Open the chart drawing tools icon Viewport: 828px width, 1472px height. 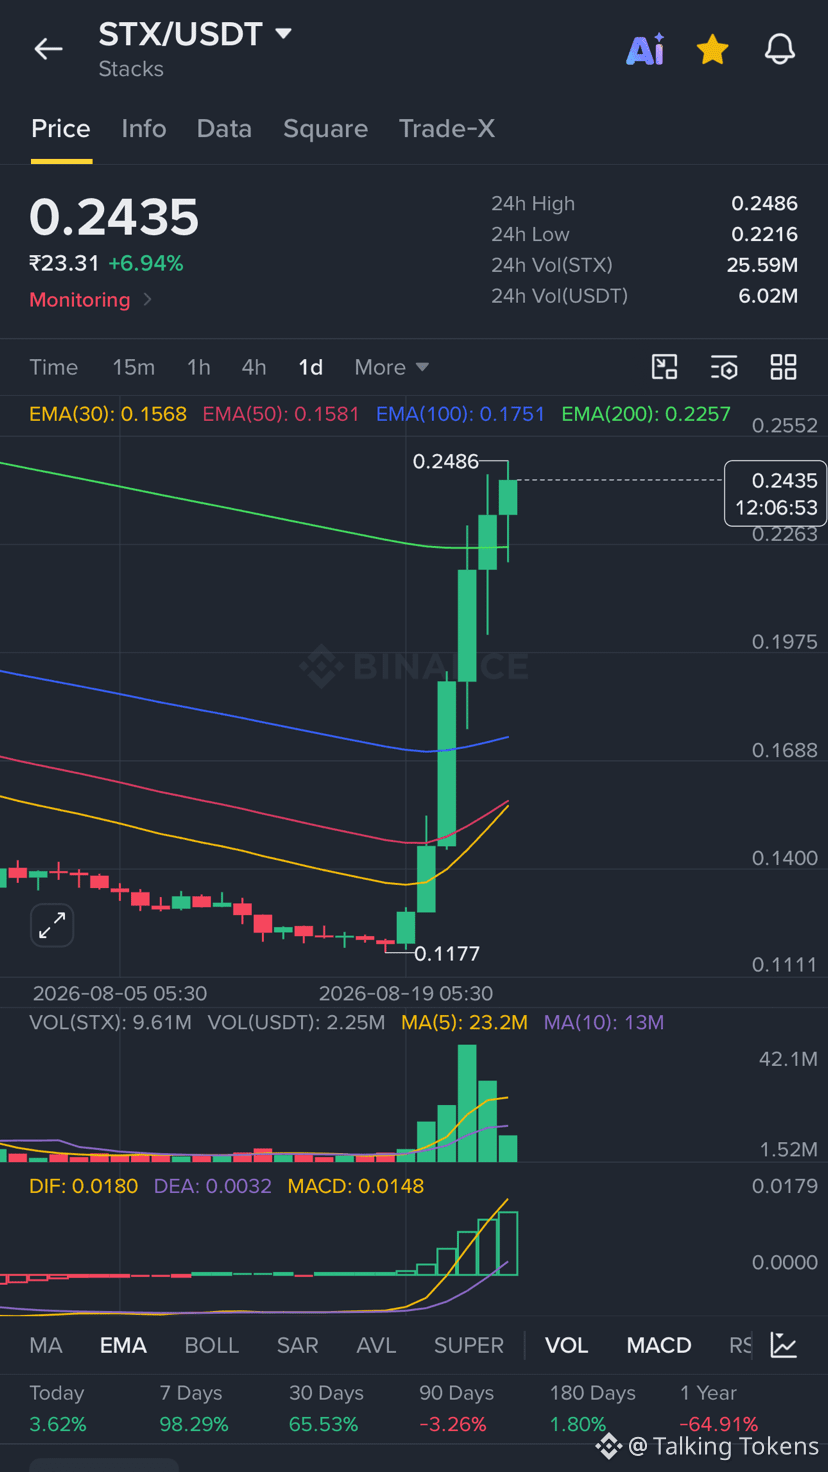[665, 367]
